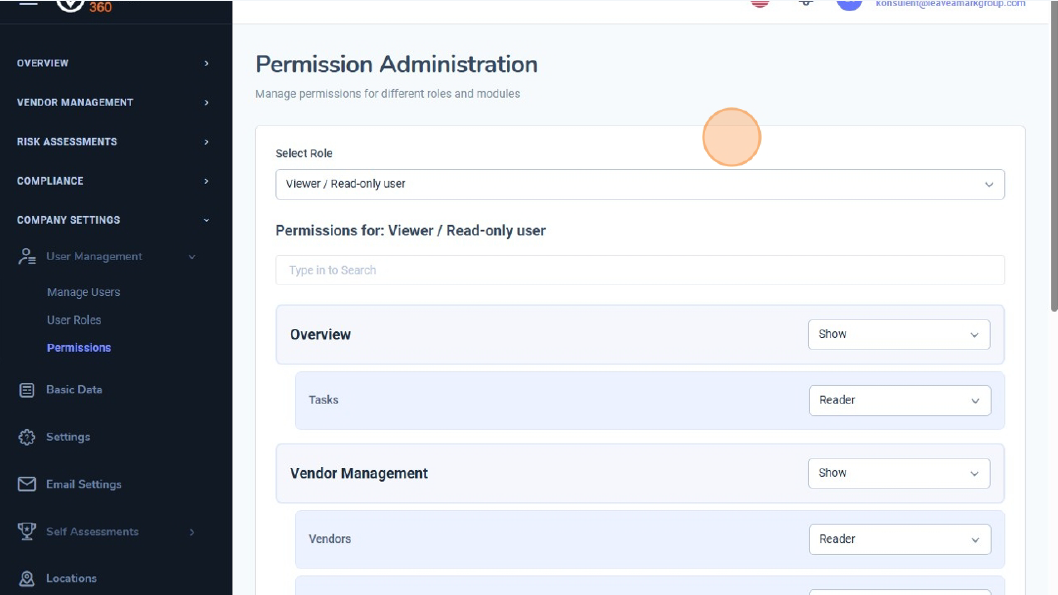Change the Vendors Reader permission dropdown
This screenshot has height=595, width=1058.
click(x=898, y=539)
